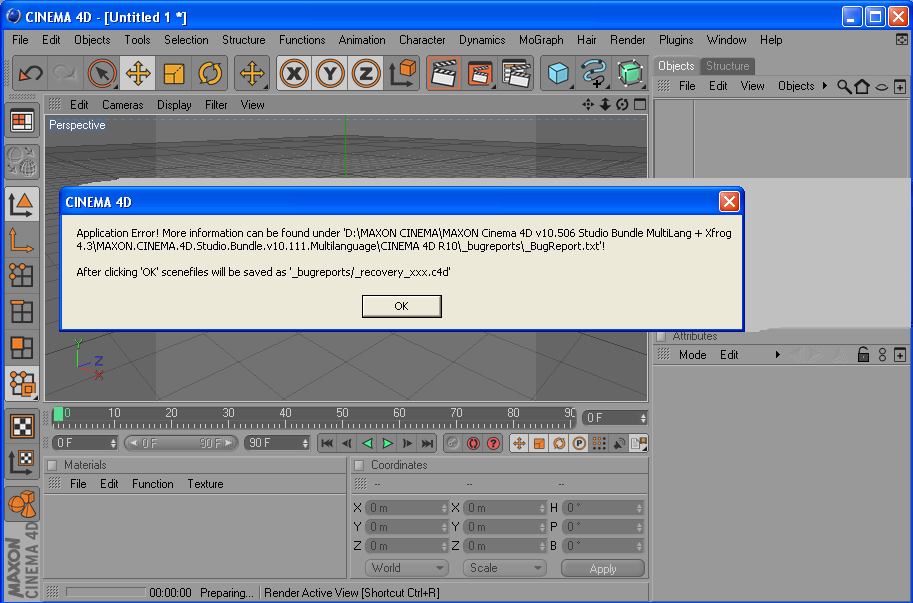
Task: Switch the coordinate system icon
Action: click(402, 73)
